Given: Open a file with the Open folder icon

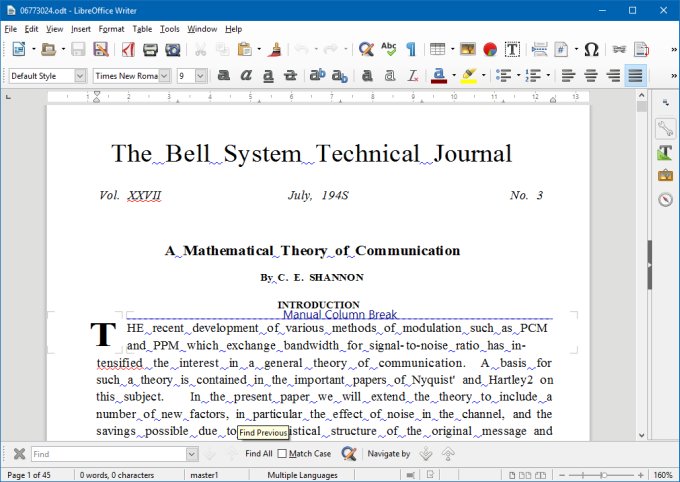Looking at the screenshot, I should pyautogui.click(x=48, y=49).
